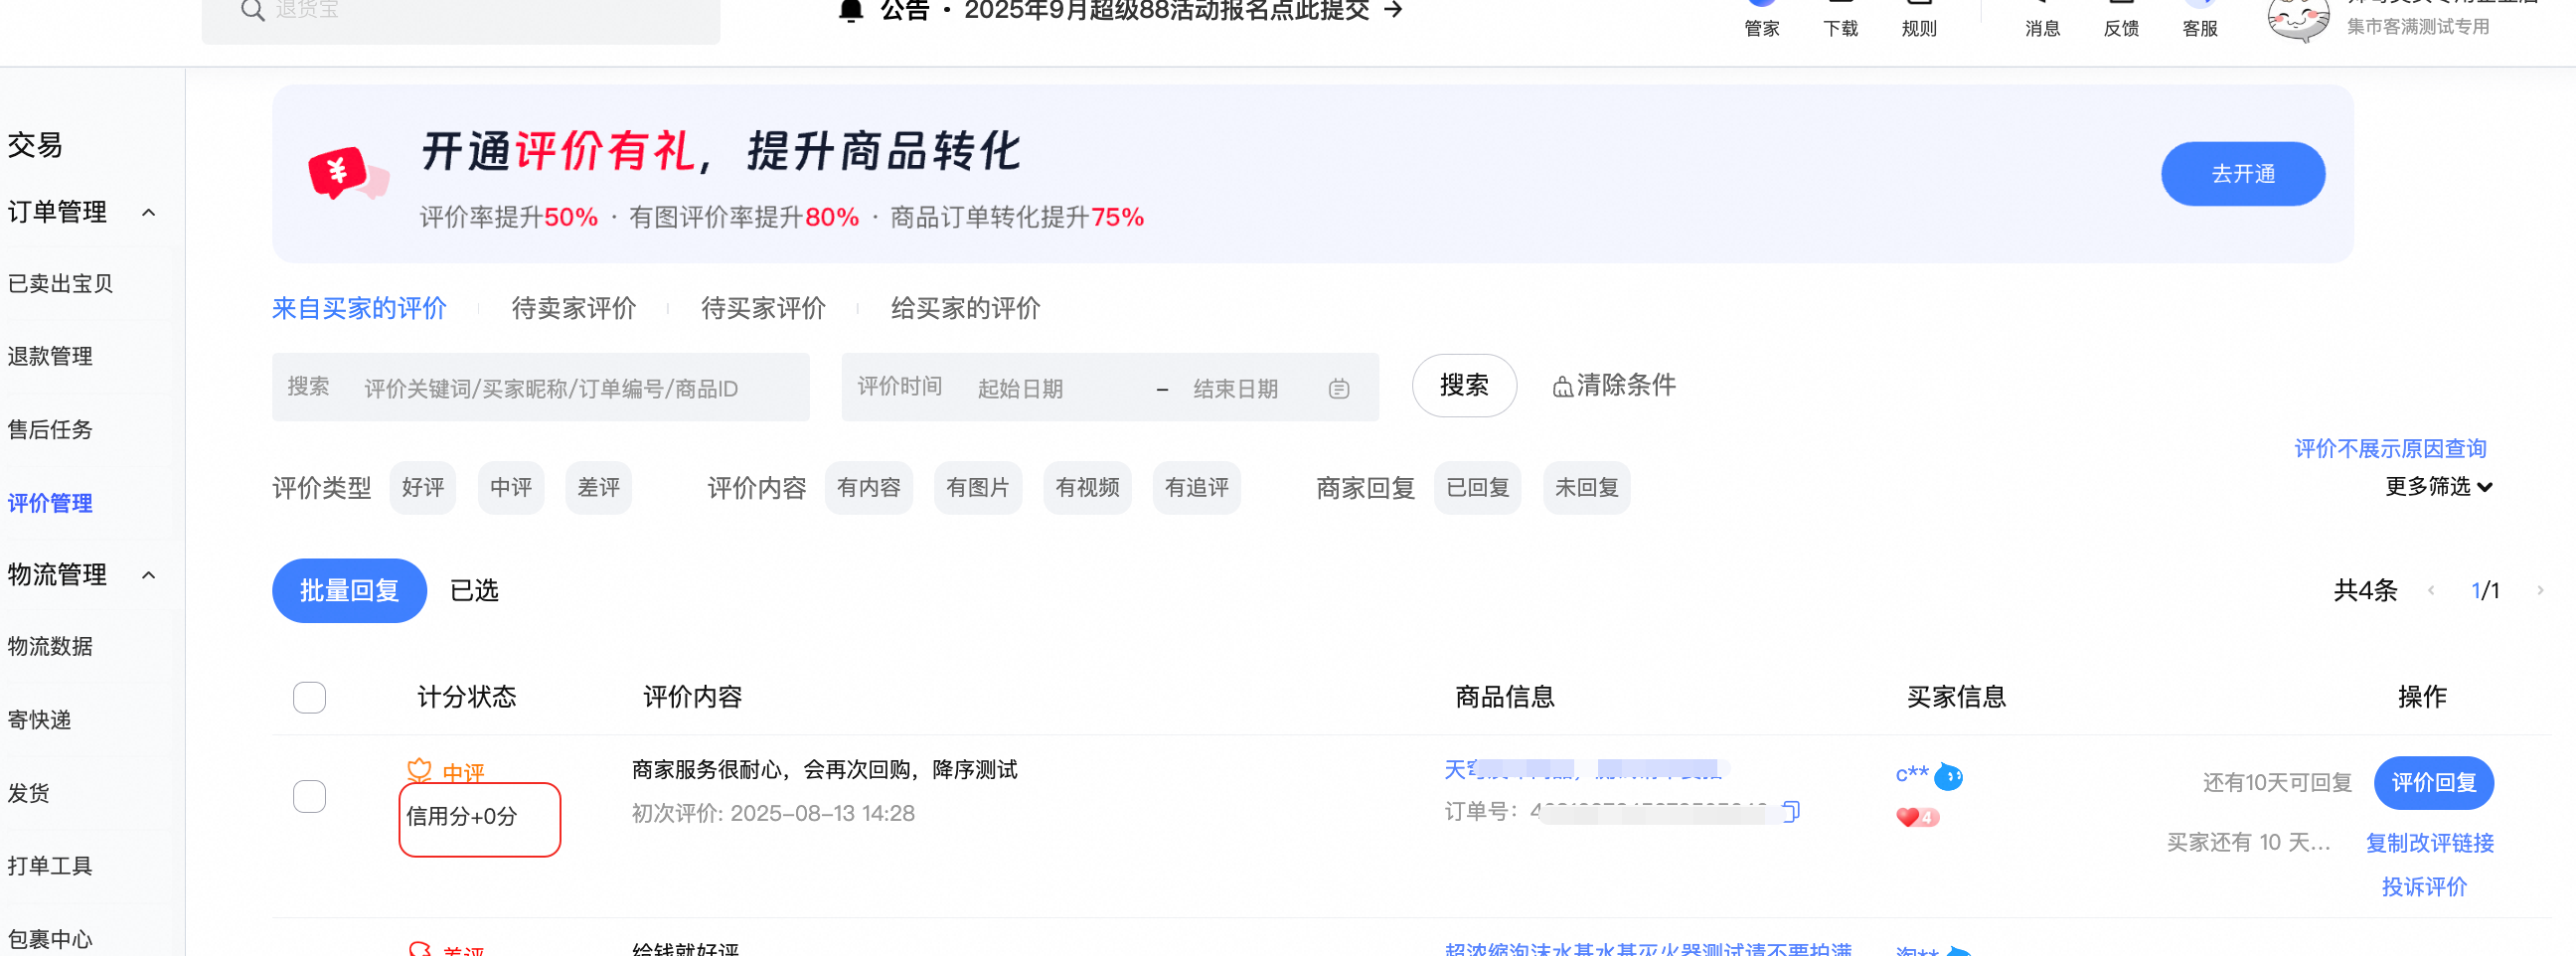Open 物流数据 in sidebar

50,647
